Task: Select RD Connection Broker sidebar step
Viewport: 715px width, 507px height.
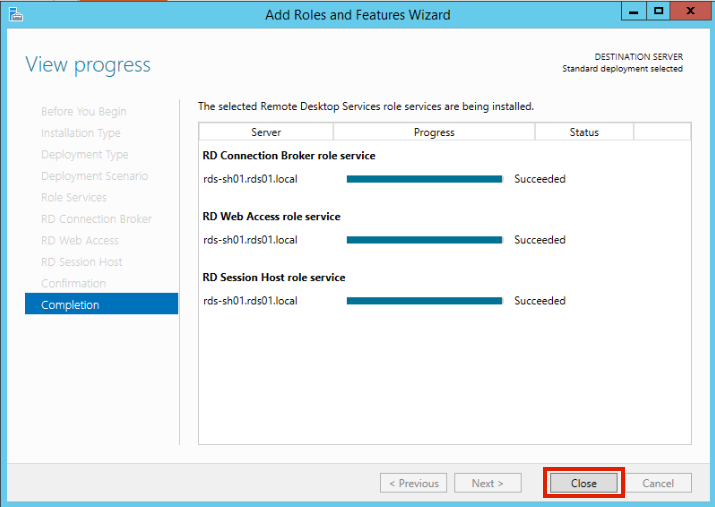Action: coord(96,219)
